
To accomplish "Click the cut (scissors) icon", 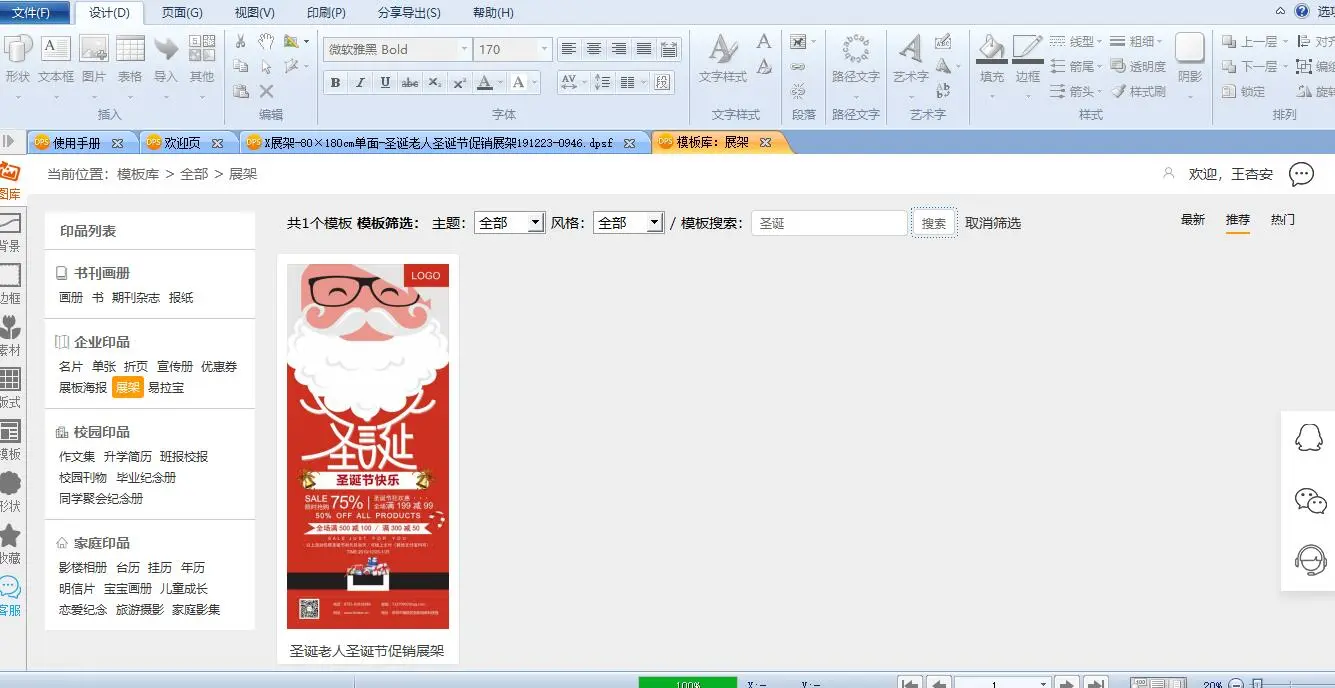I will [x=241, y=41].
